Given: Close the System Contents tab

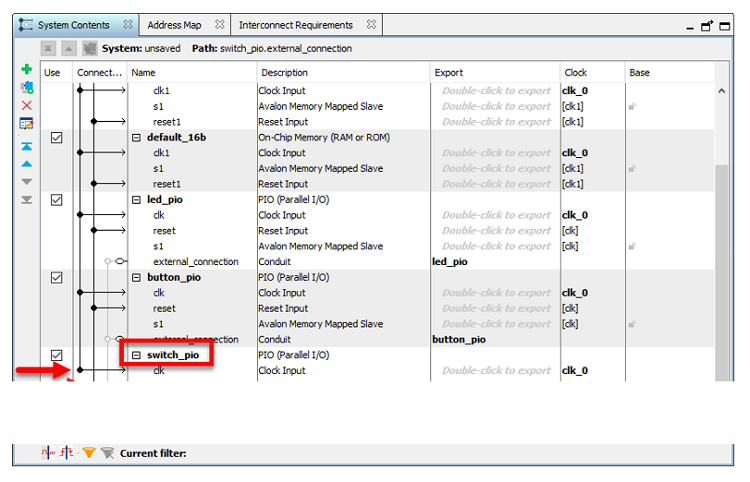Looking at the screenshot, I should 128,24.
